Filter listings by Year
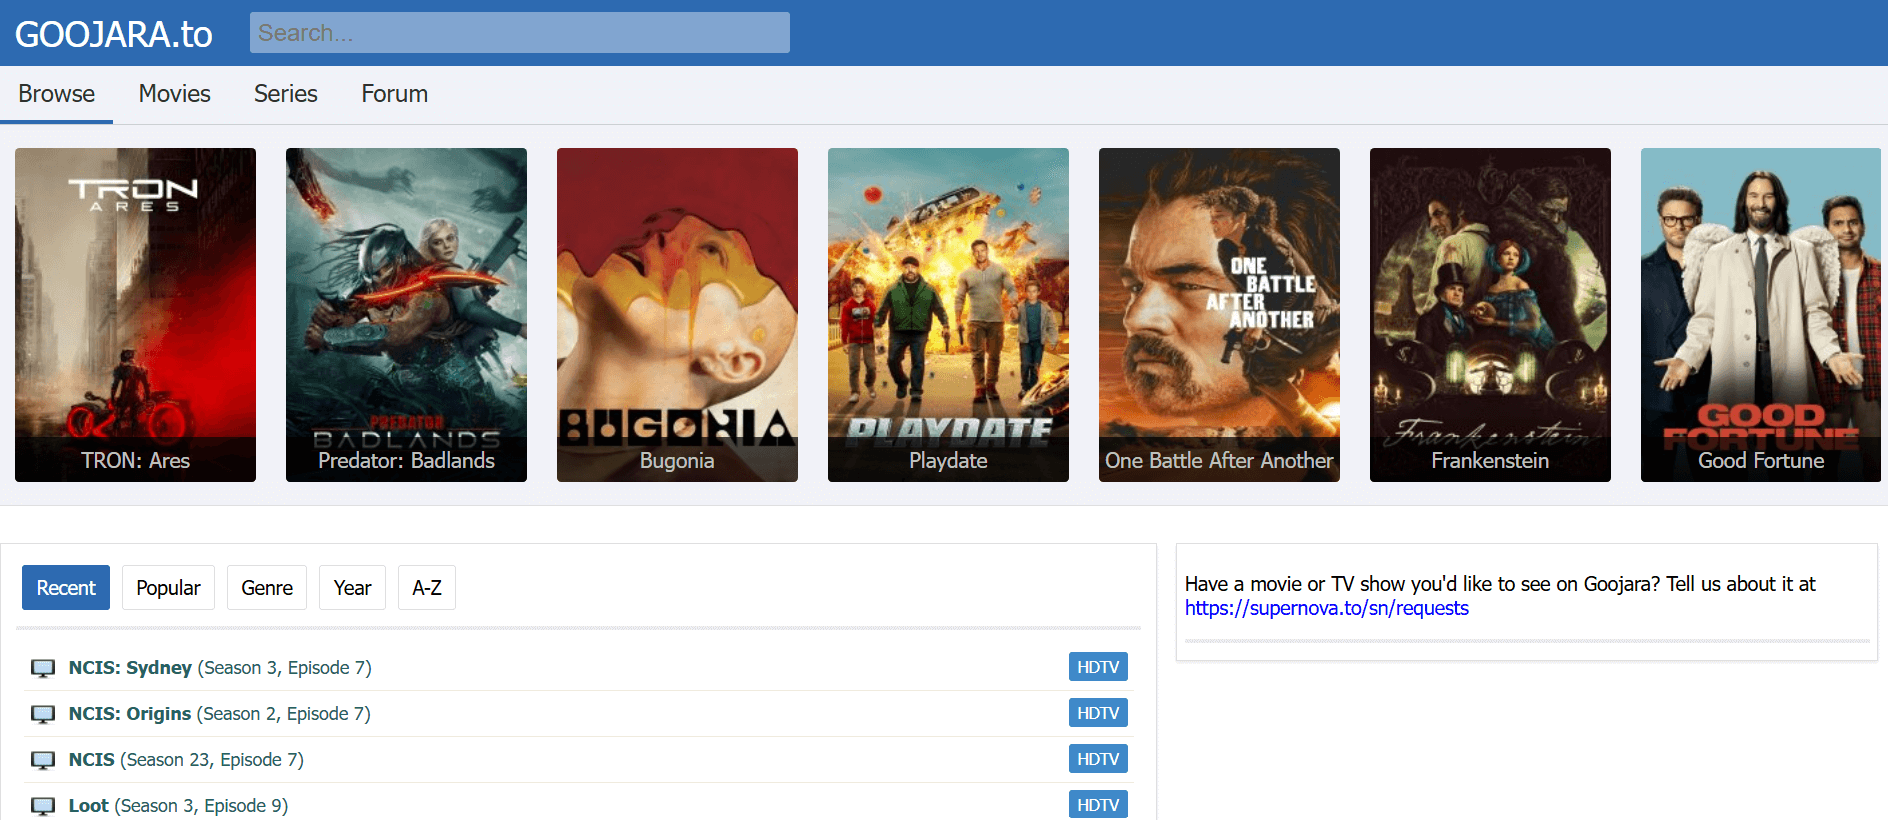The height and width of the screenshot is (820, 1888). 352,588
